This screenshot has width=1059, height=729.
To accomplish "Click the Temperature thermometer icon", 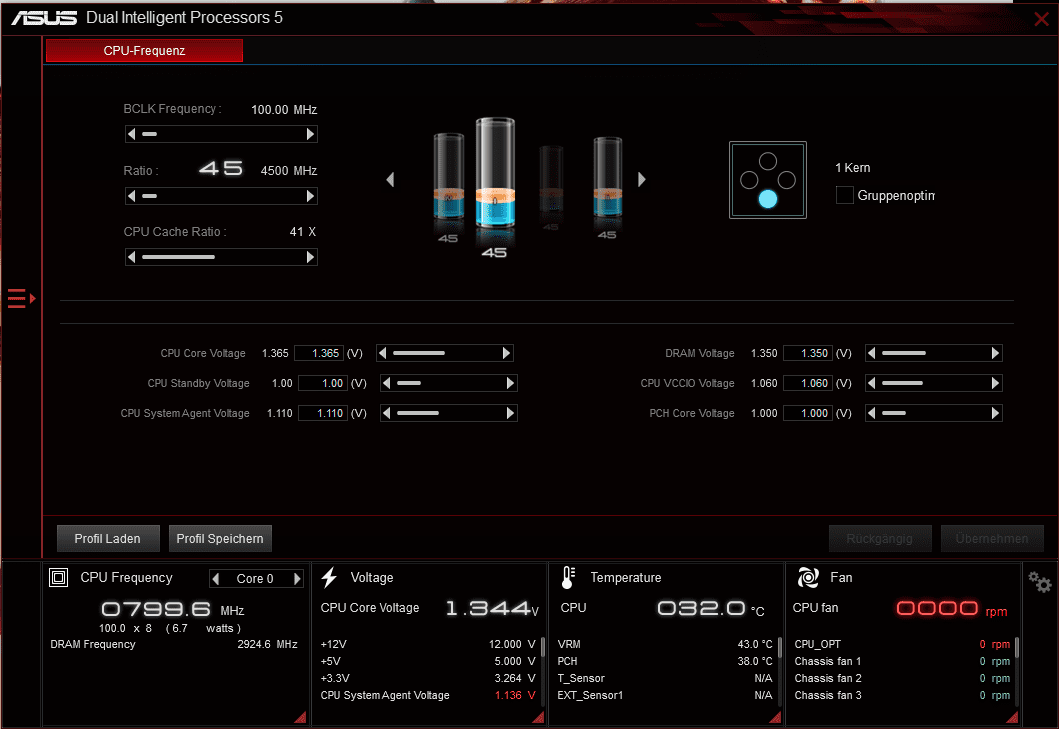I will [568, 578].
